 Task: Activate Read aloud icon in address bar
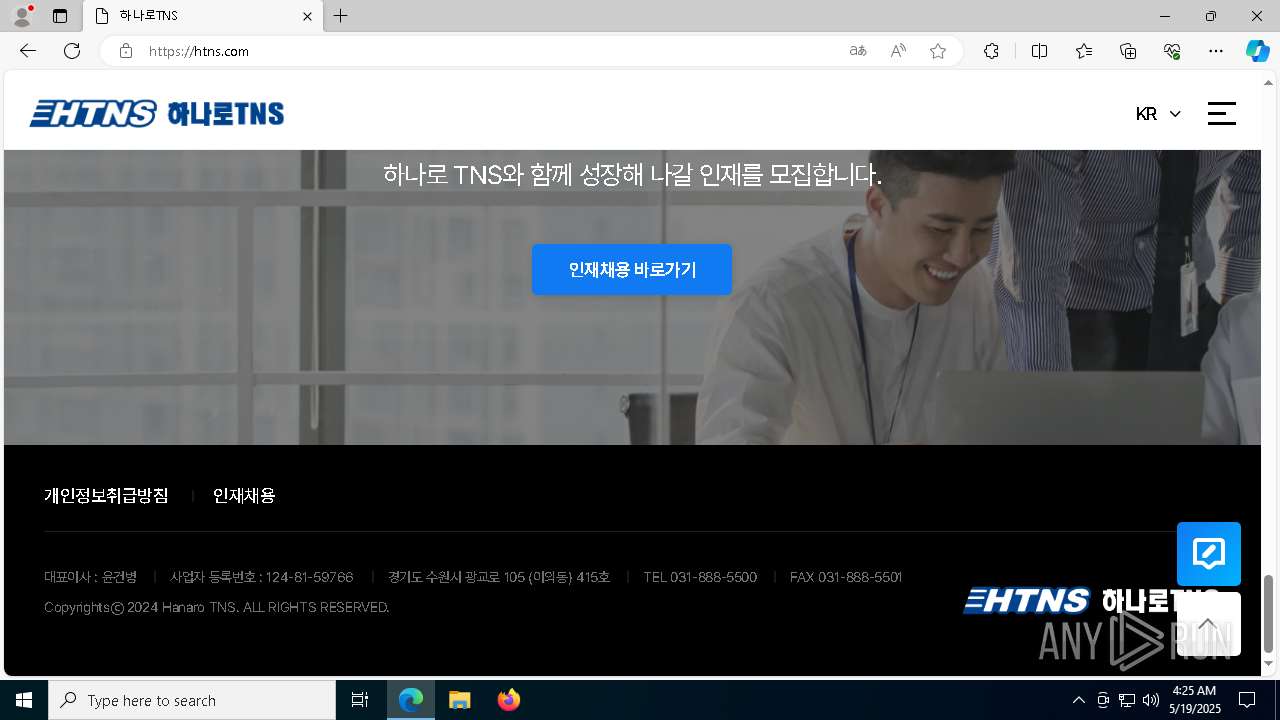pyautogui.click(x=898, y=51)
